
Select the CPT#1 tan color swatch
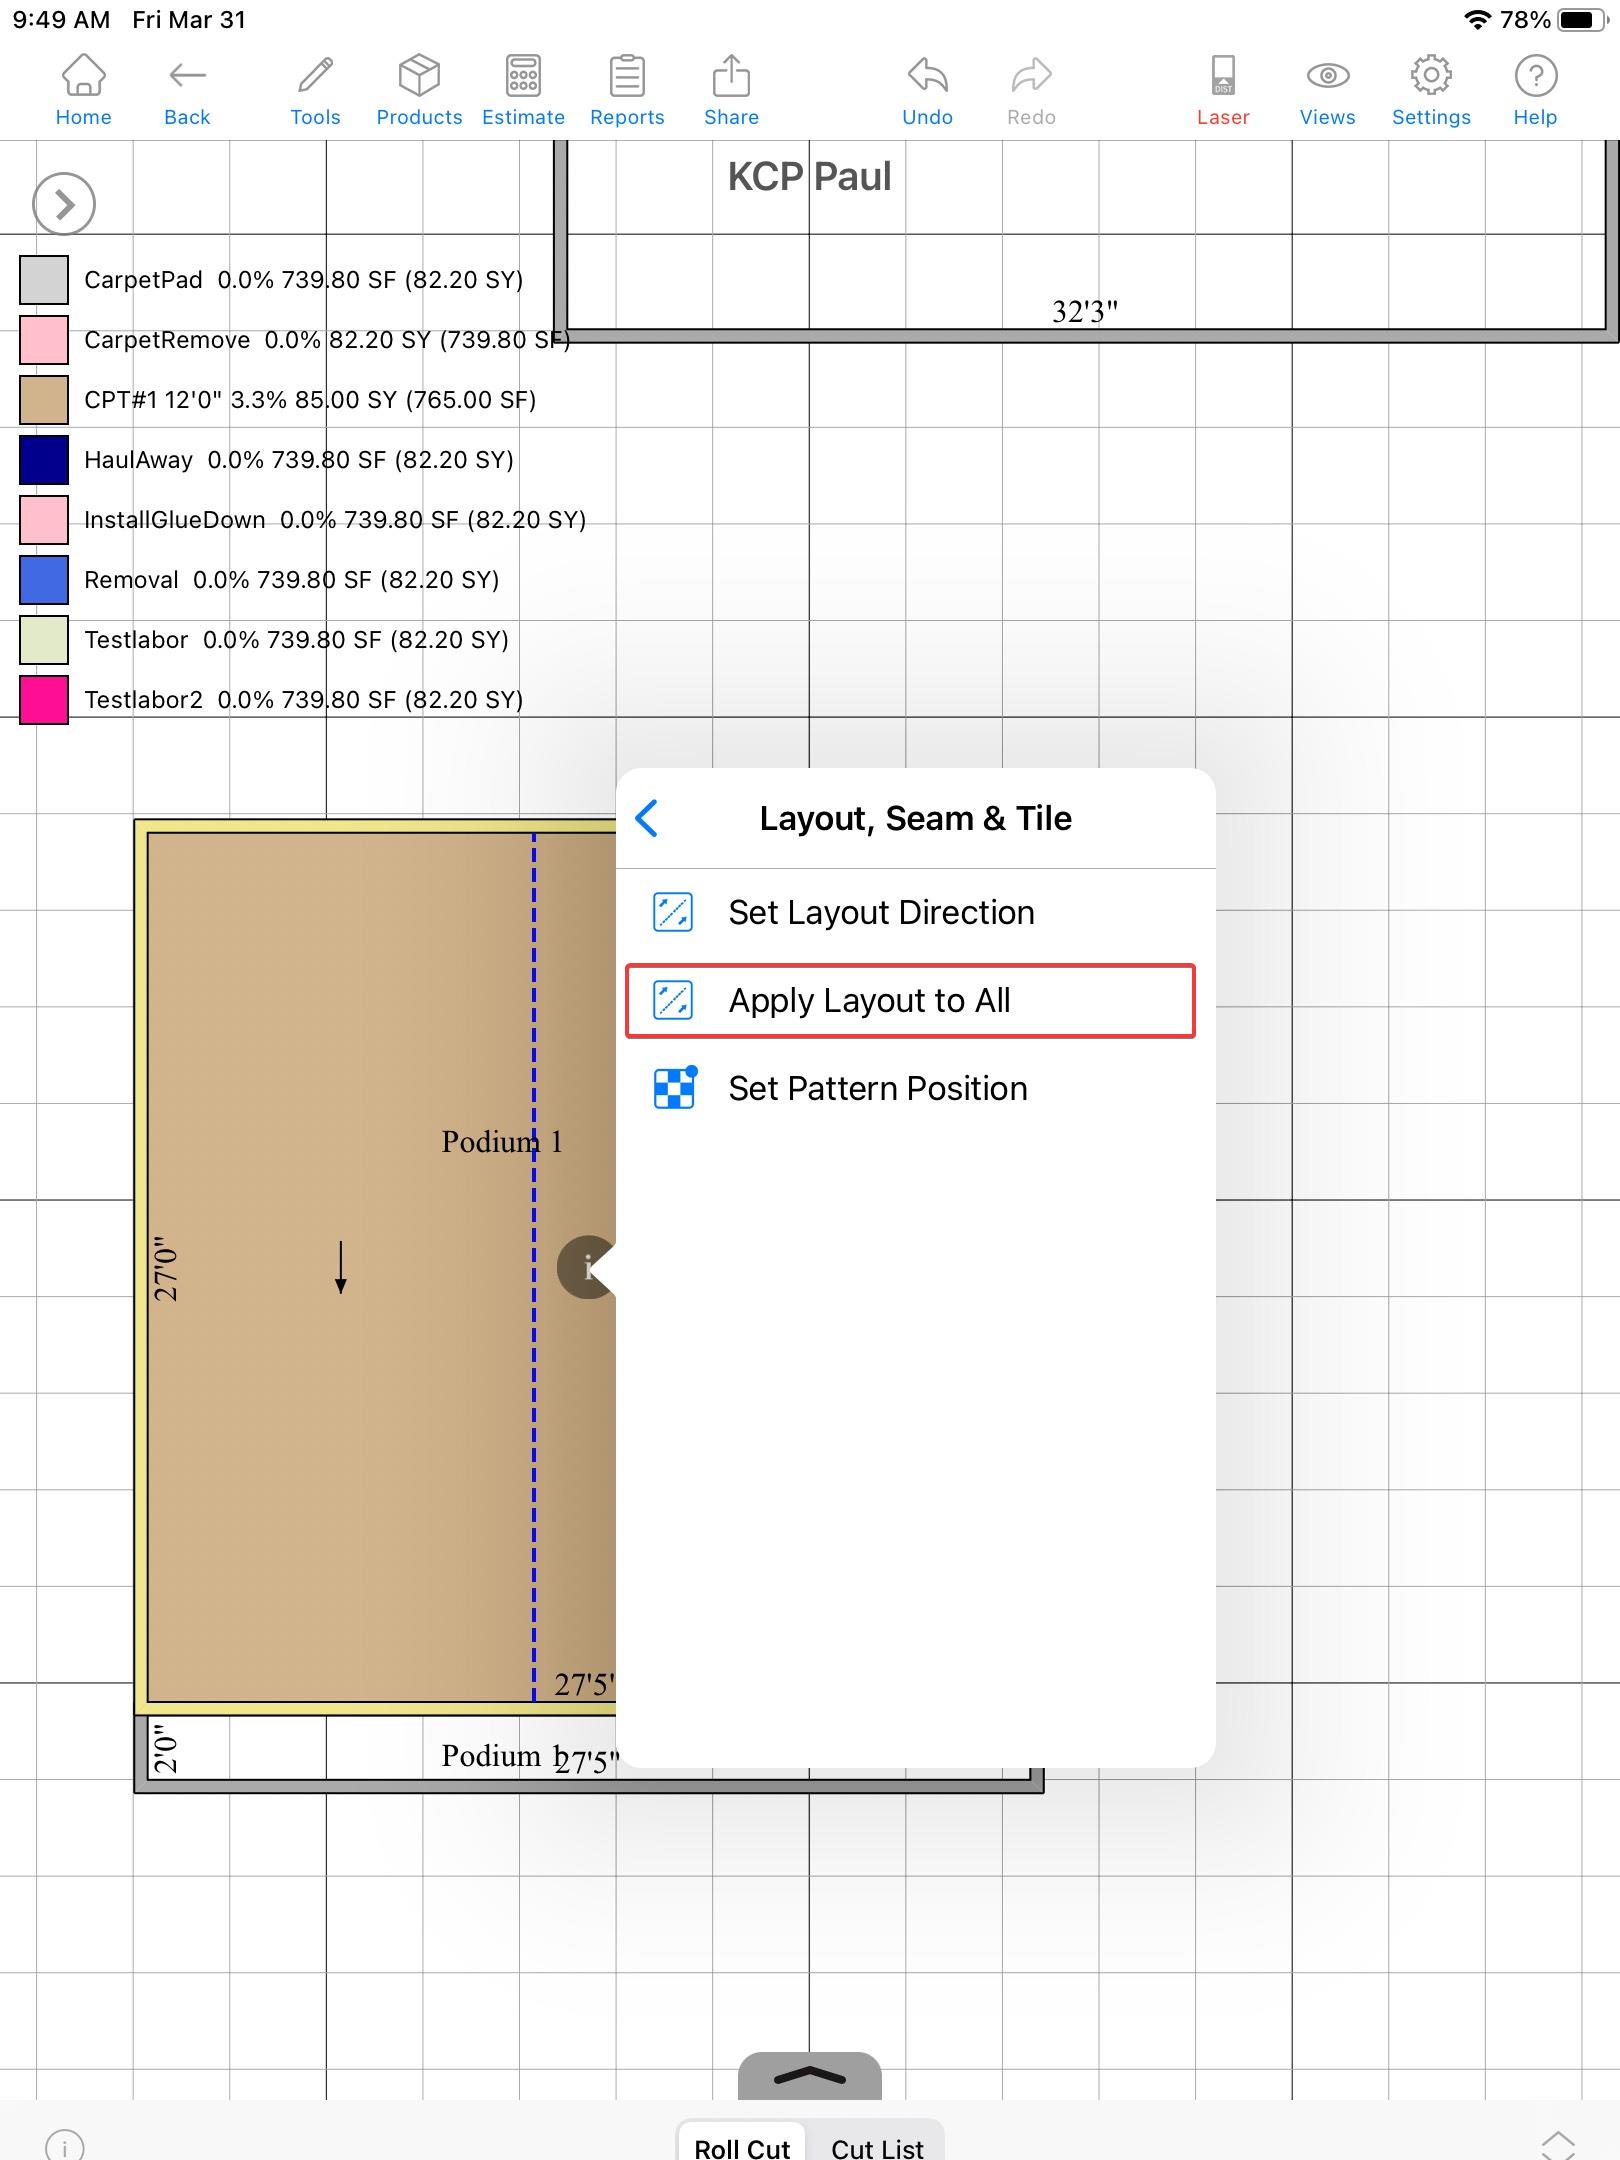pos(44,400)
